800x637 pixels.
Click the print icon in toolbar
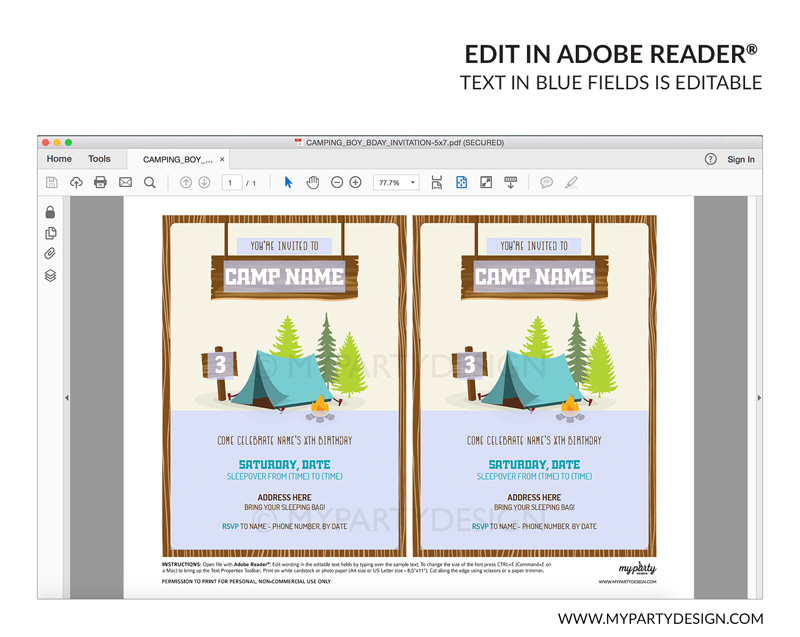coord(100,183)
